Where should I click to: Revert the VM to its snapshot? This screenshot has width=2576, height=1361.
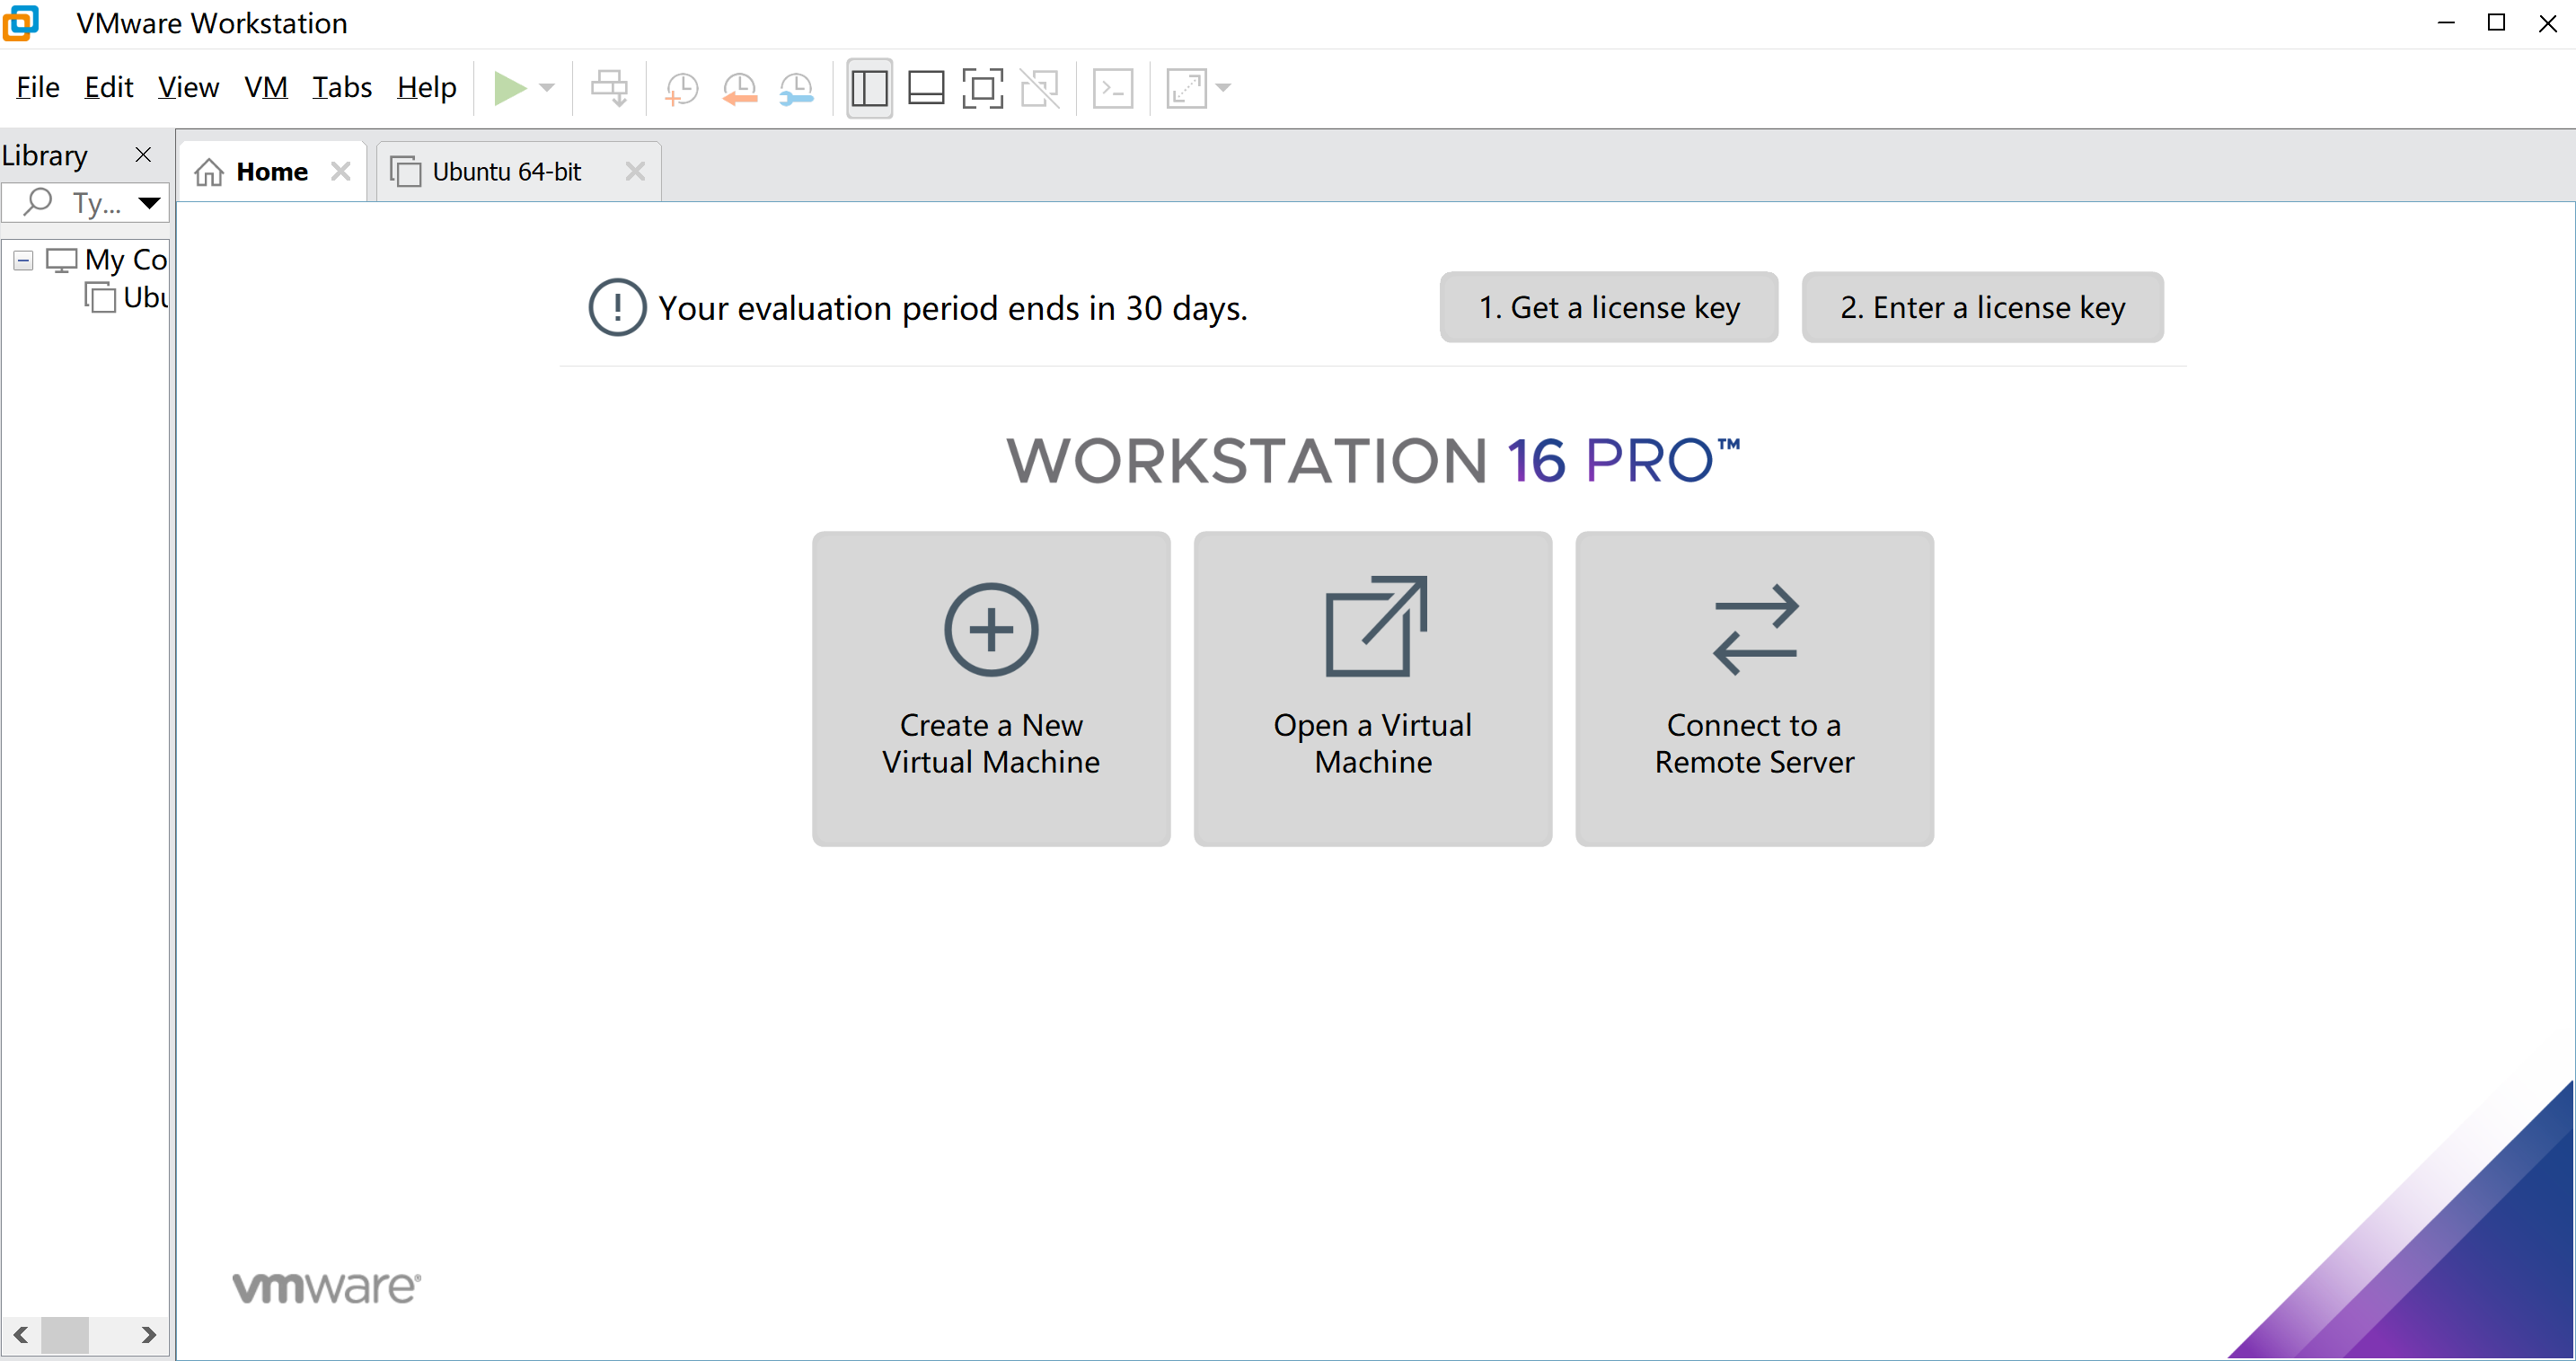point(741,88)
